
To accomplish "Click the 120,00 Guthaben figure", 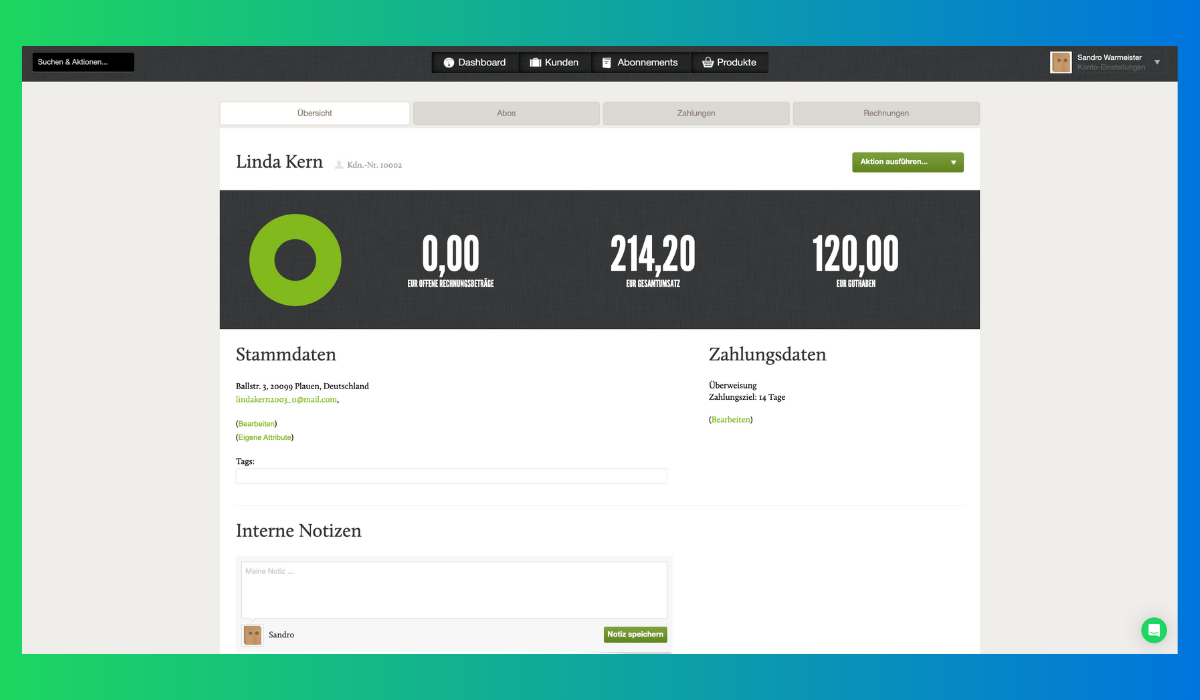I will [x=855, y=254].
